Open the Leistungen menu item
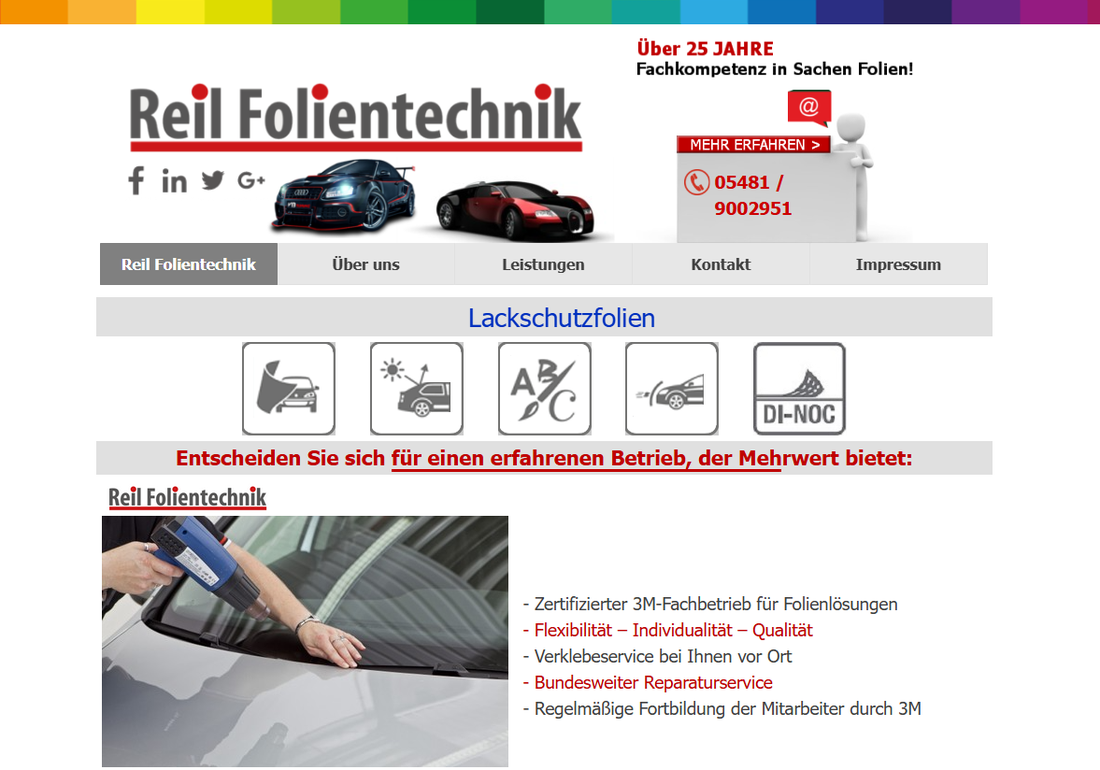 (x=544, y=264)
